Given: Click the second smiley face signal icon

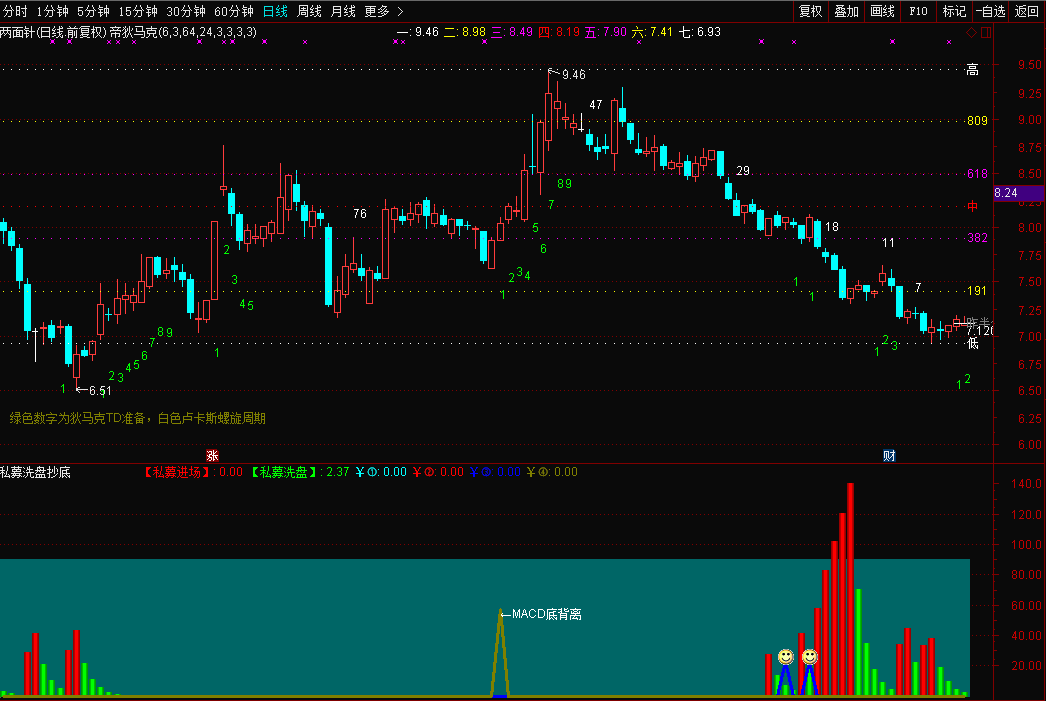Looking at the screenshot, I should (810, 656).
